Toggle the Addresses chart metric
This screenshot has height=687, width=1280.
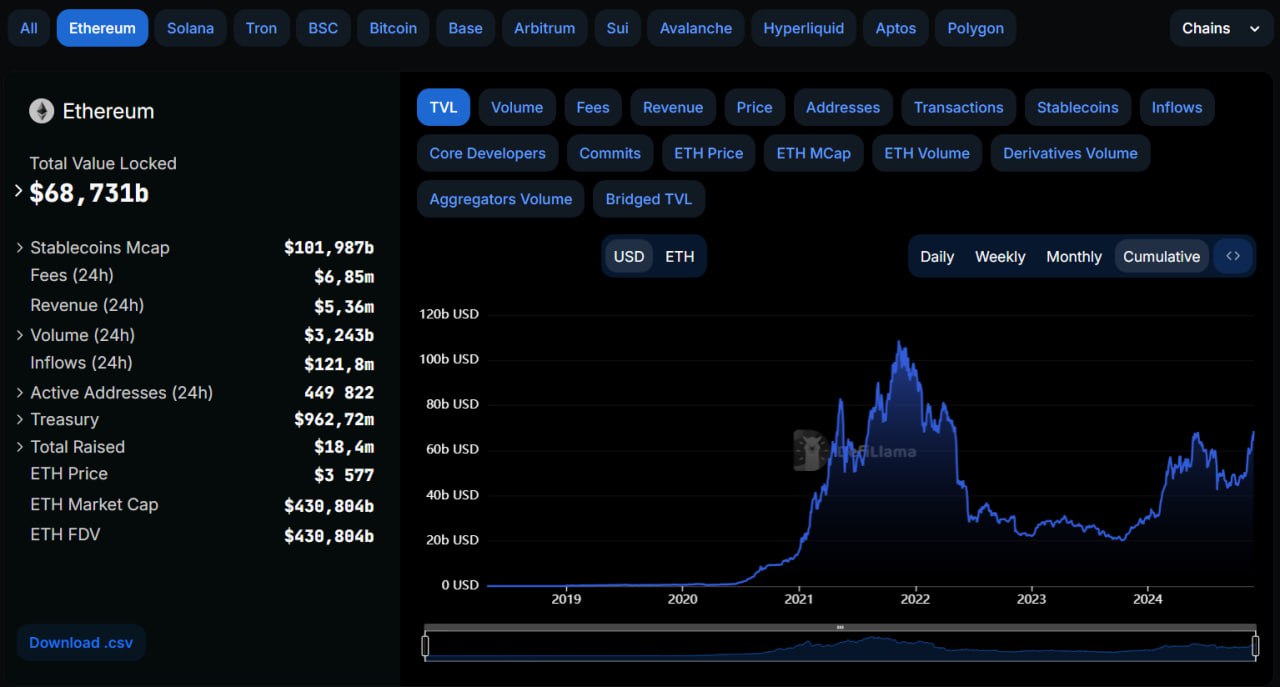point(843,107)
